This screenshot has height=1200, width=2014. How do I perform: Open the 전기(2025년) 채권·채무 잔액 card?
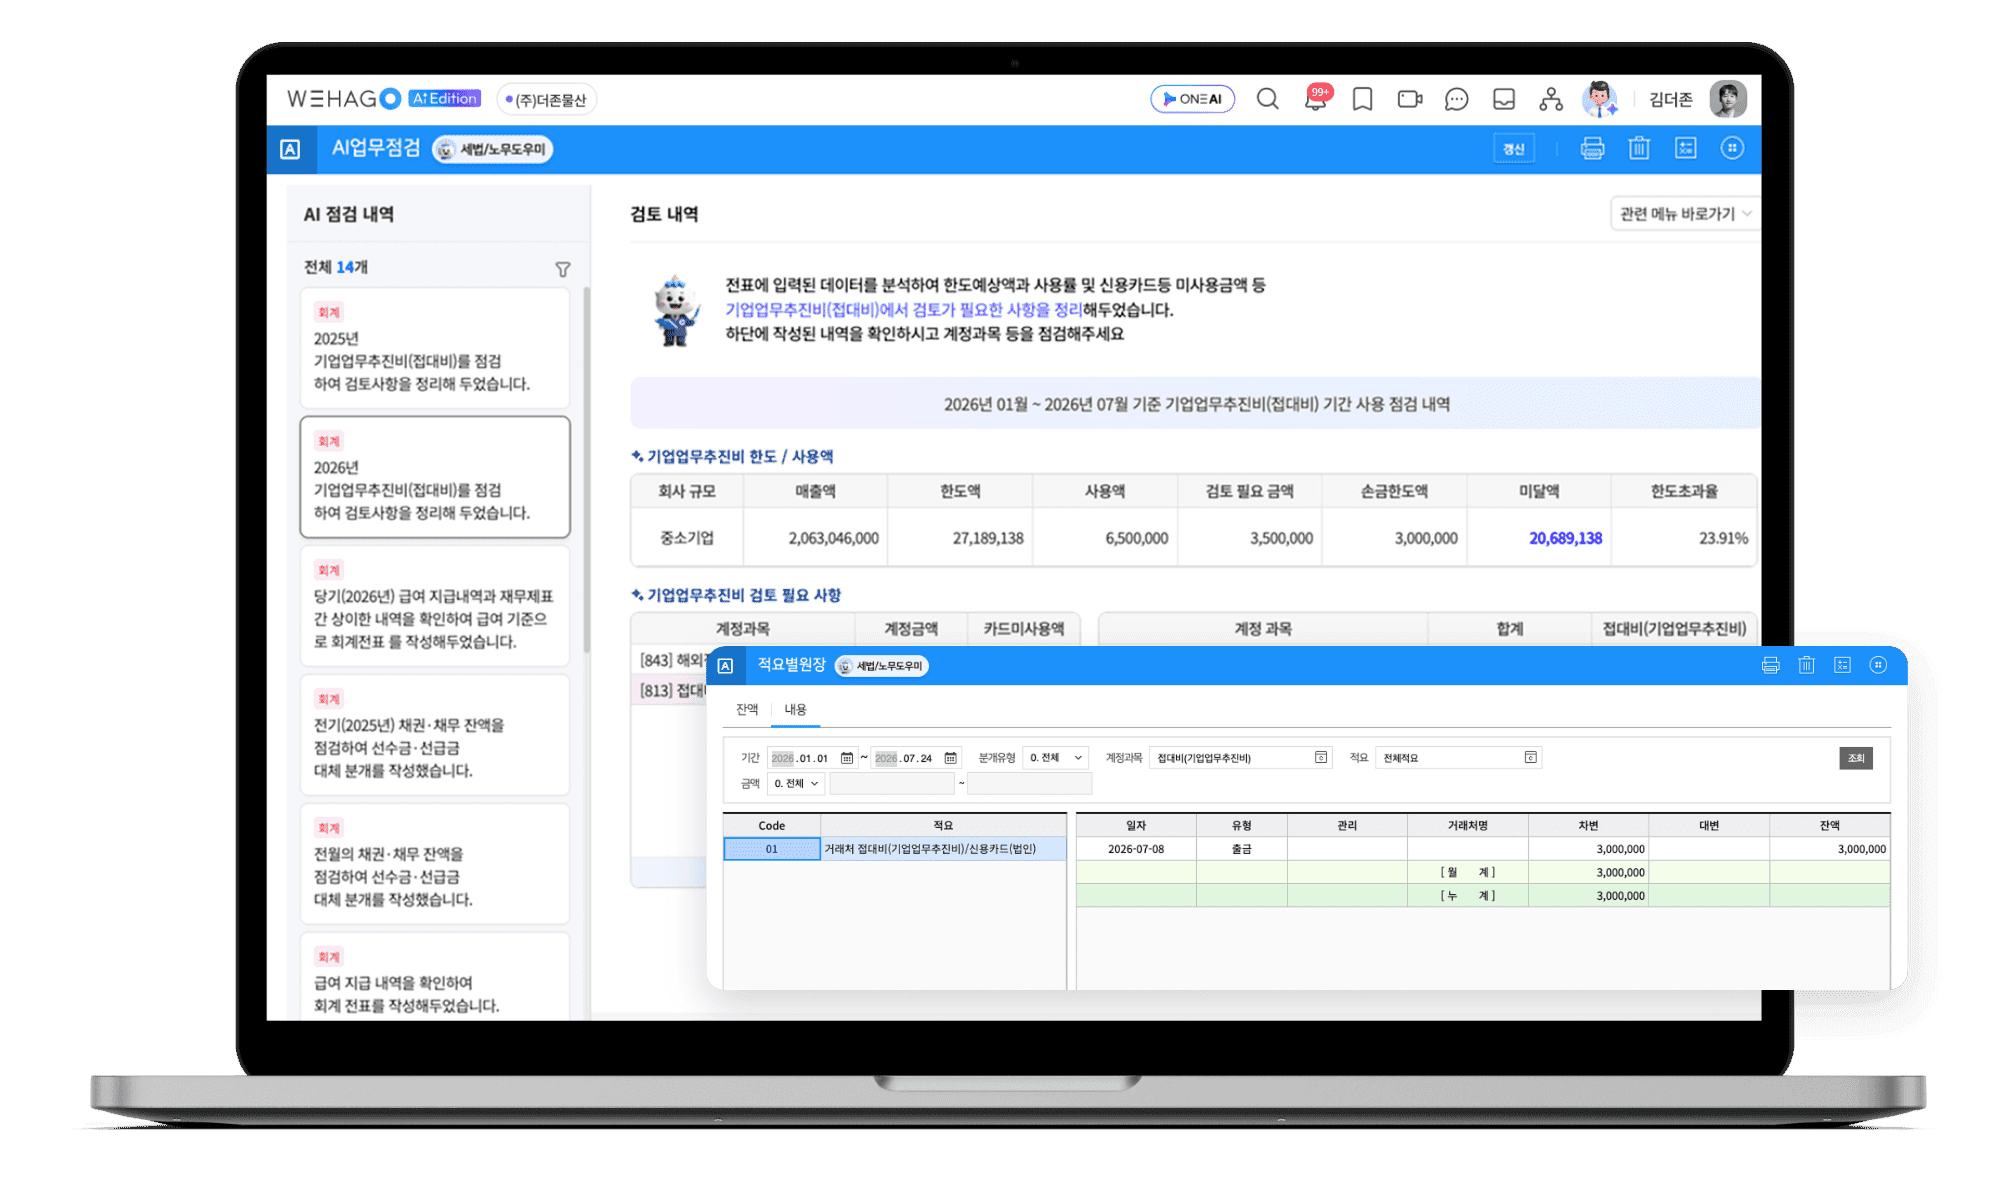pos(435,735)
